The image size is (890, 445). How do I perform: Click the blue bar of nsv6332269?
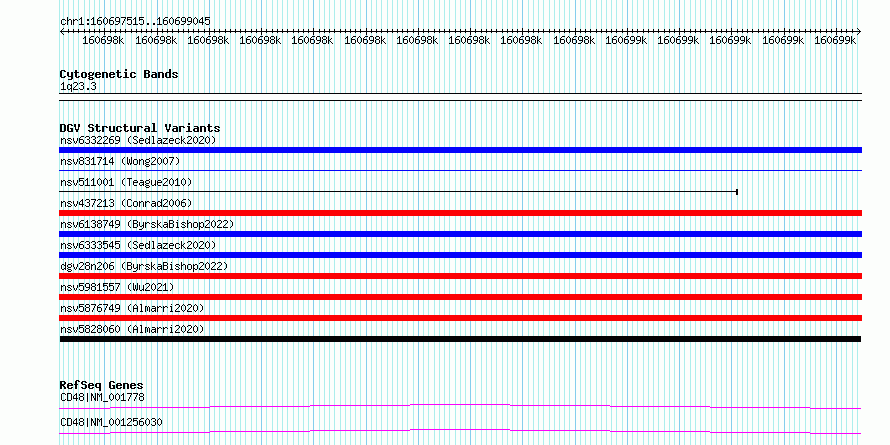click(x=460, y=150)
